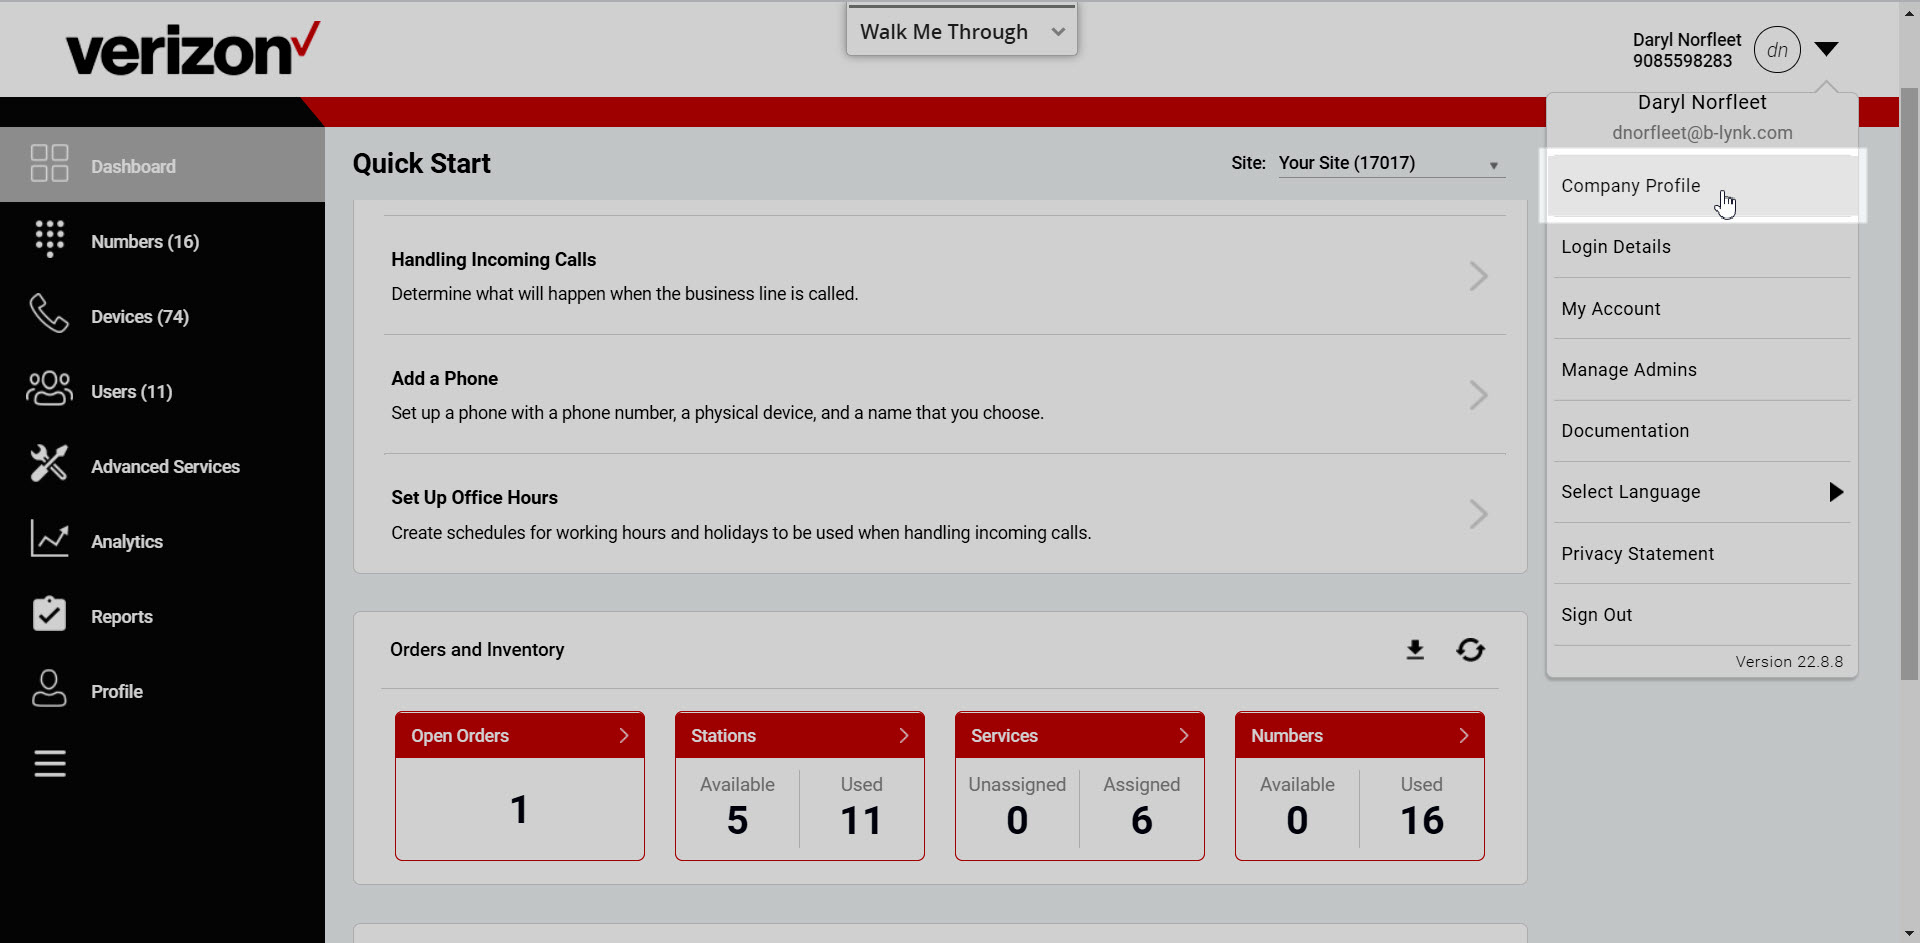Open the Add a Phone chevron
The image size is (1920, 943).
(1479, 395)
